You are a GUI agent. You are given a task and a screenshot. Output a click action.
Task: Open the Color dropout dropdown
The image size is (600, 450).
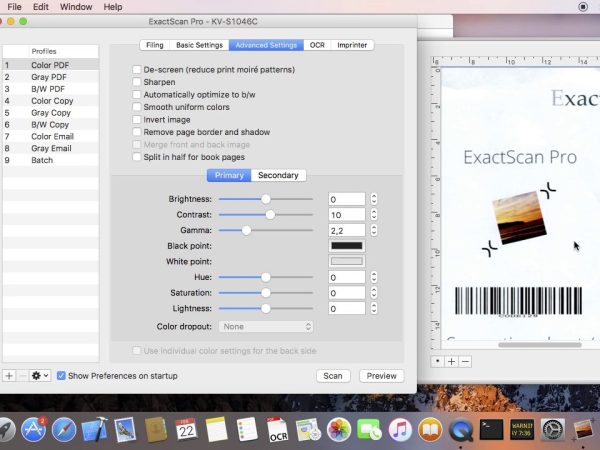coord(266,326)
